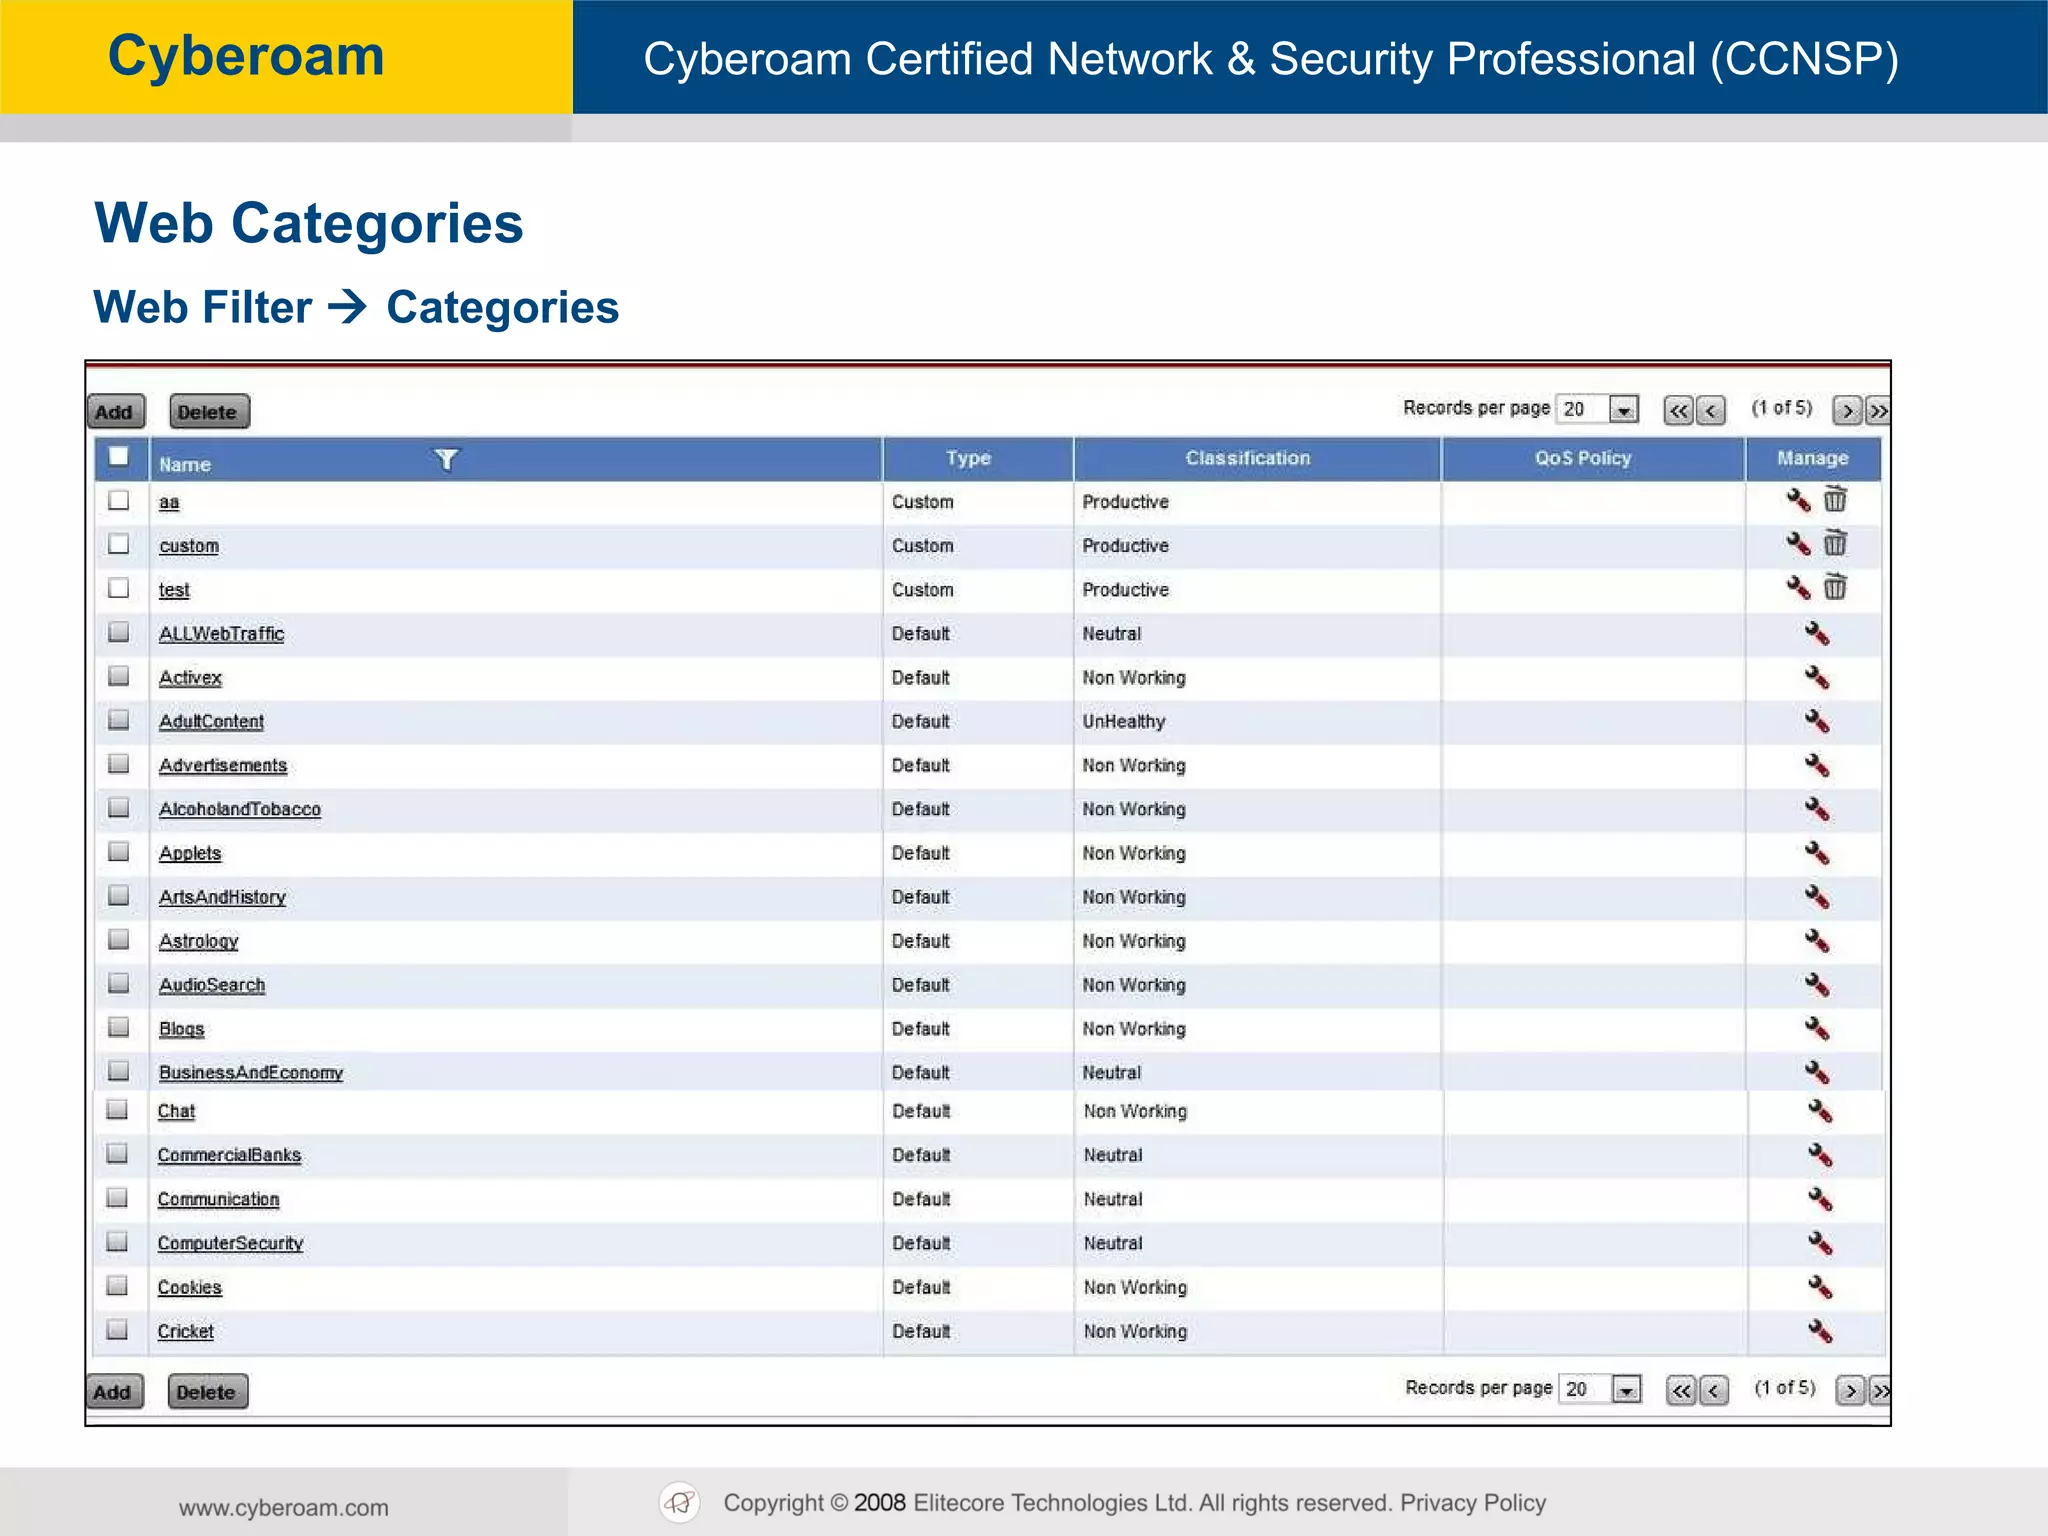2048x1536 pixels.
Task: Open wrench icon for Blogs row
Action: (x=1817, y=1029)
